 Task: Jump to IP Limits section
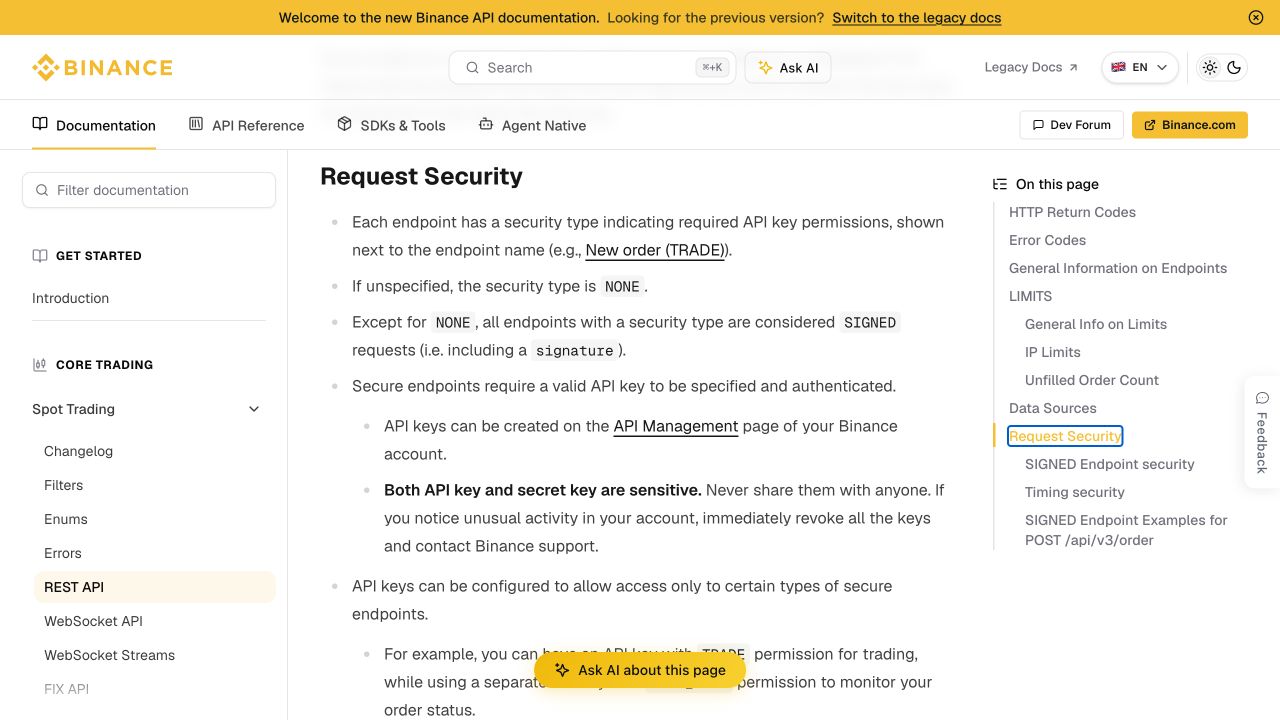pyautogui.click(x=1052, y=352)
